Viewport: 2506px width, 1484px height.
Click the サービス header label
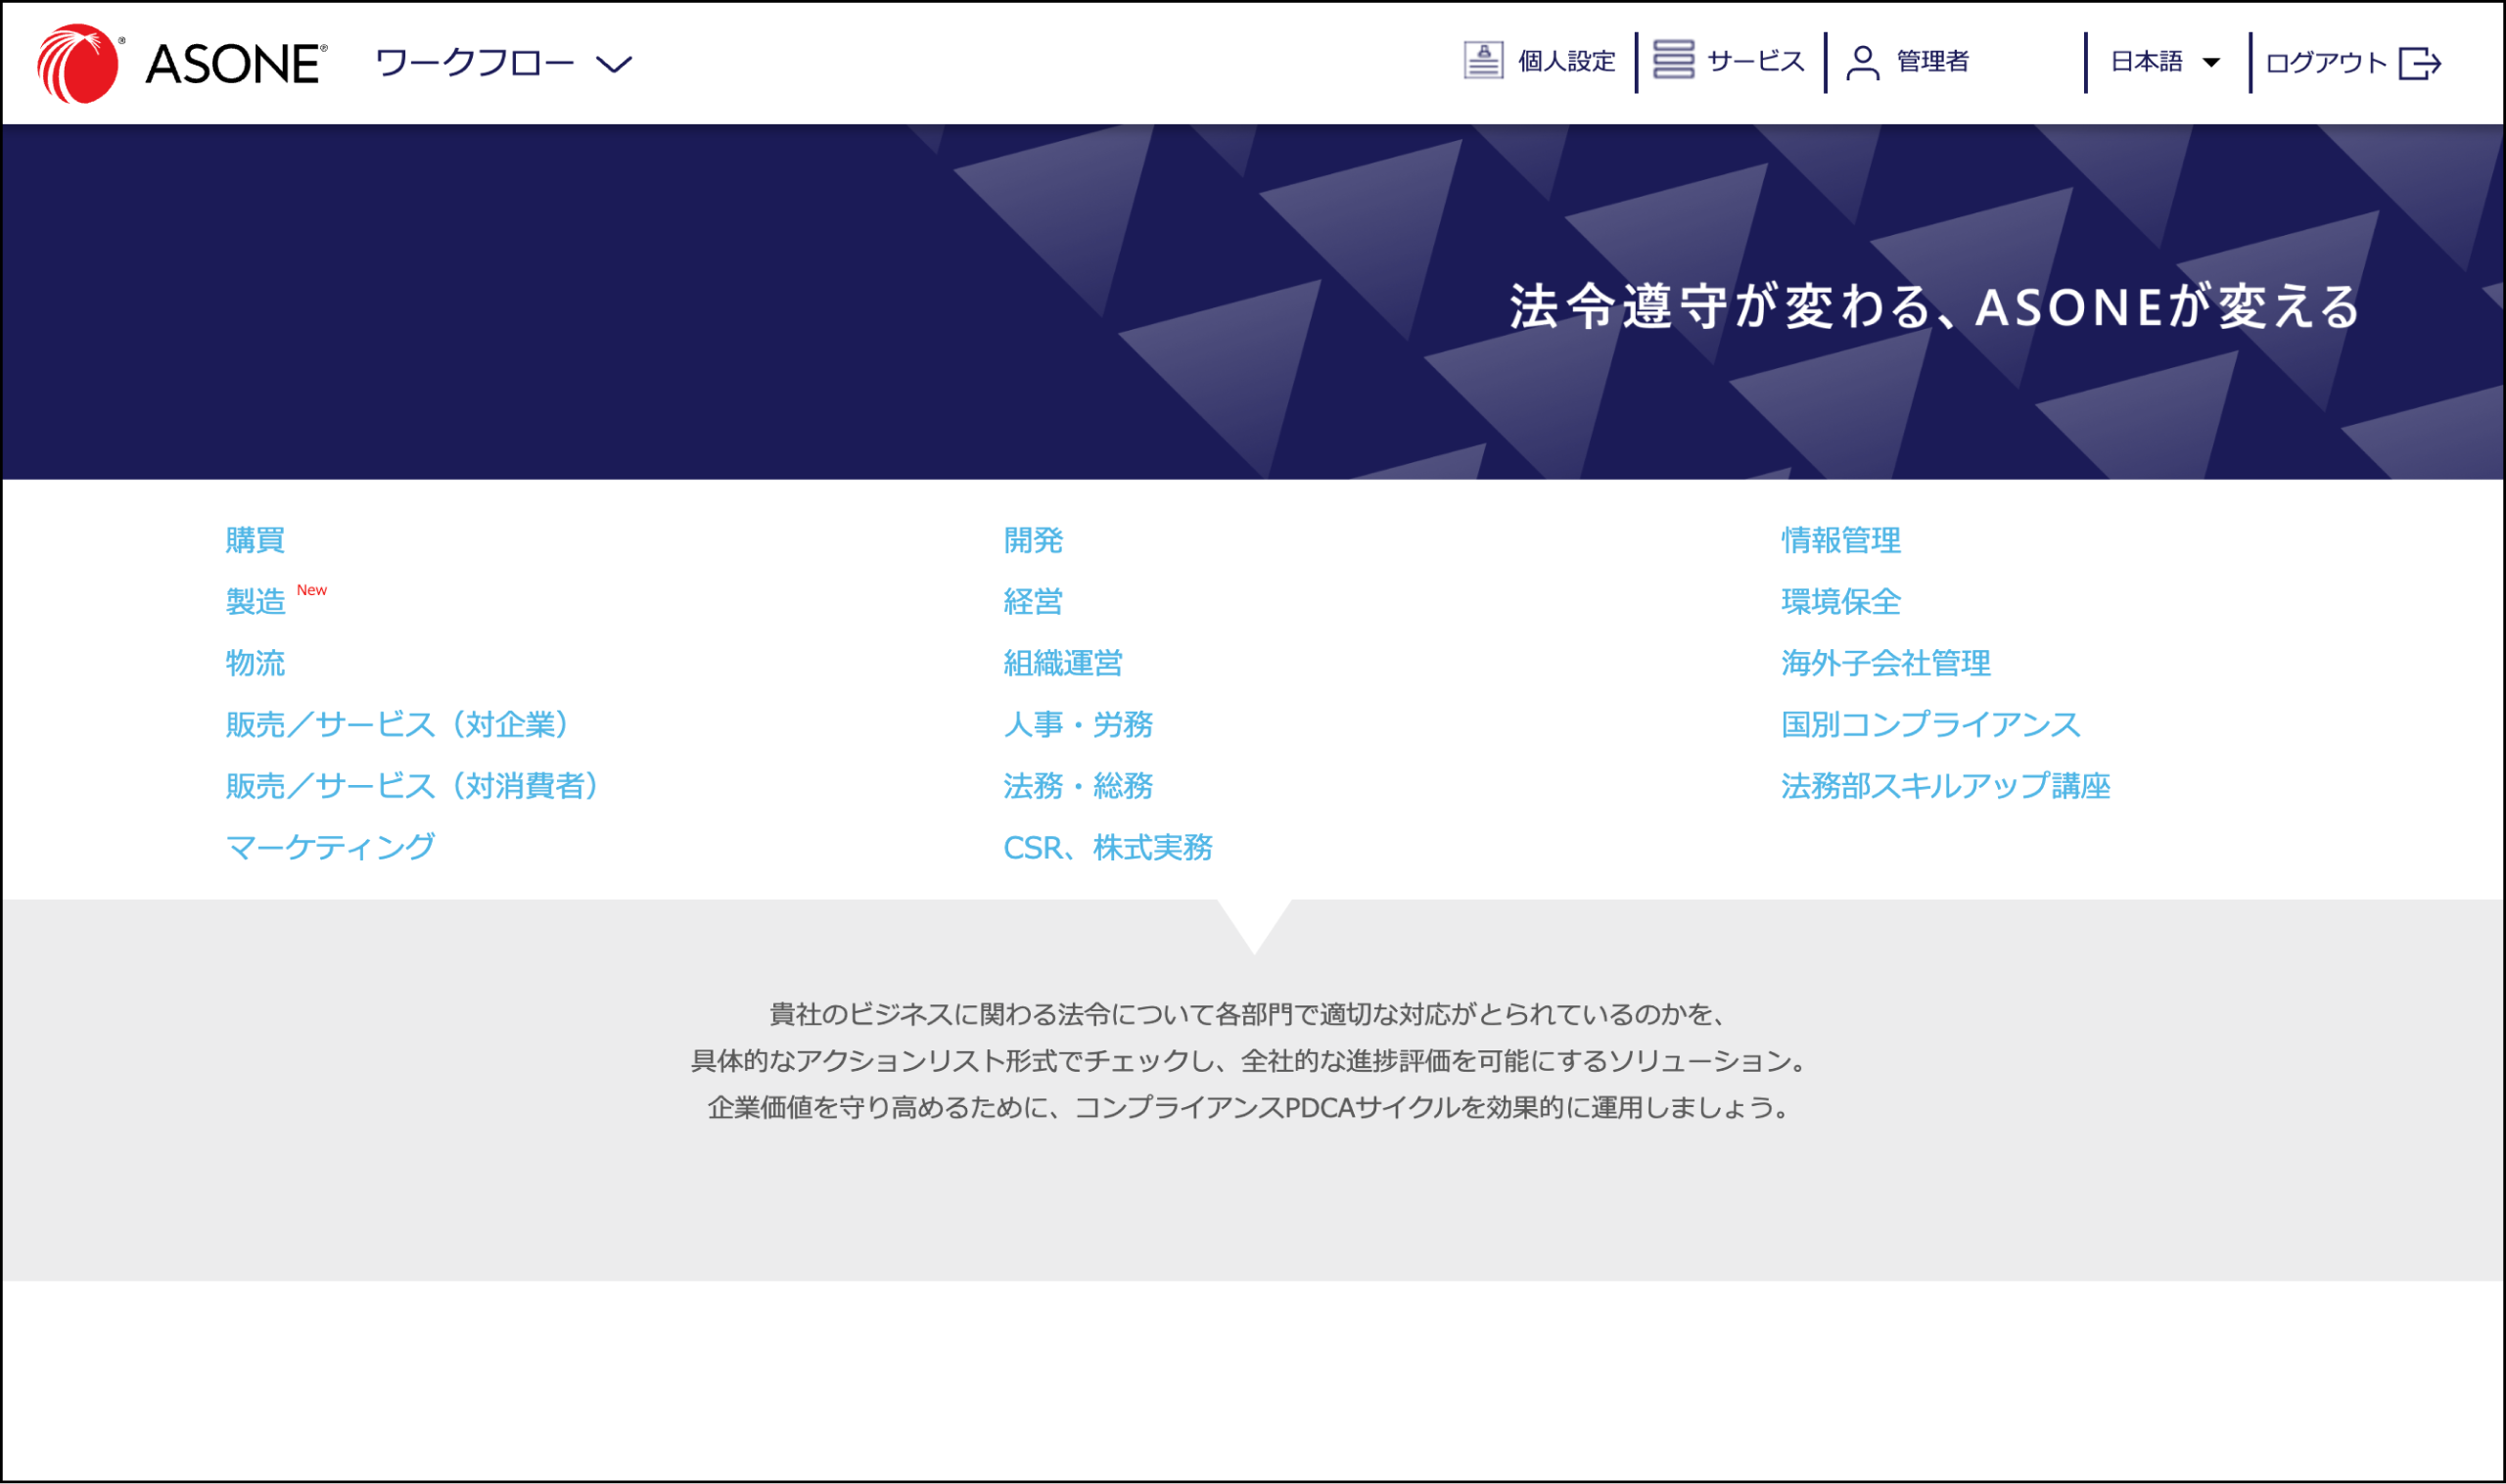pos(1755,61)
